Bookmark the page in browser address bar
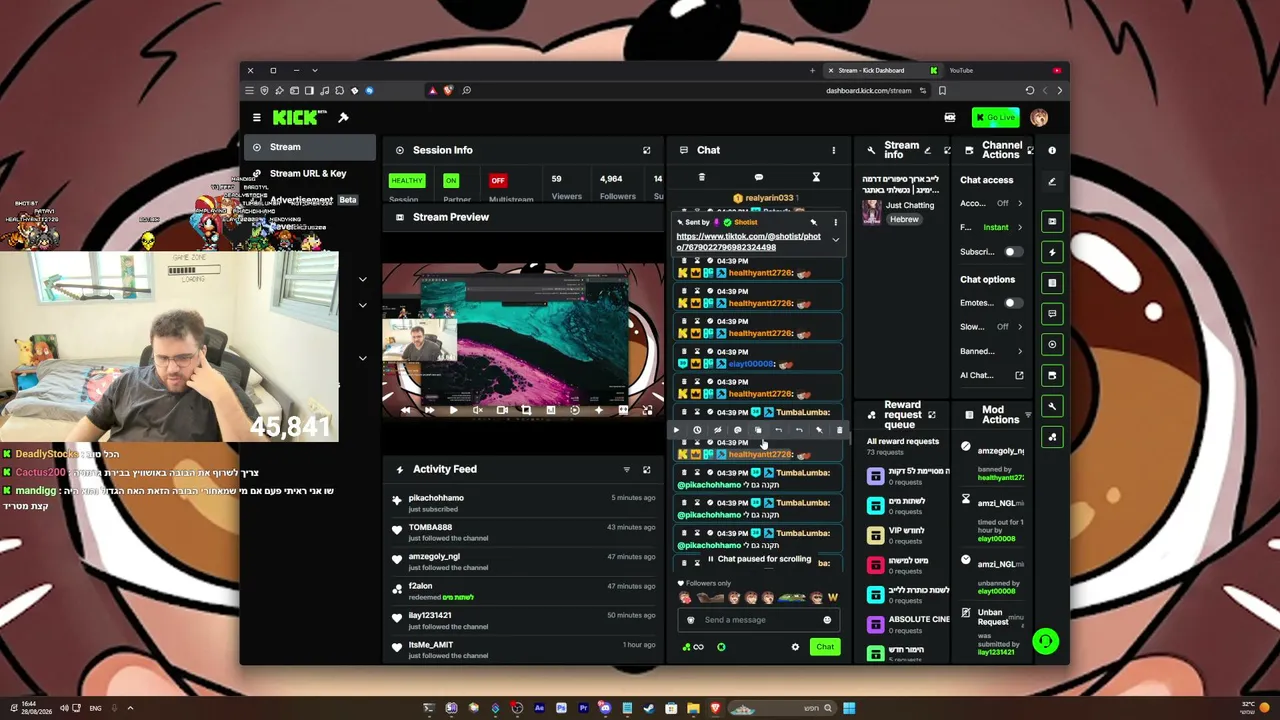1280x720 pixels. 942,91
